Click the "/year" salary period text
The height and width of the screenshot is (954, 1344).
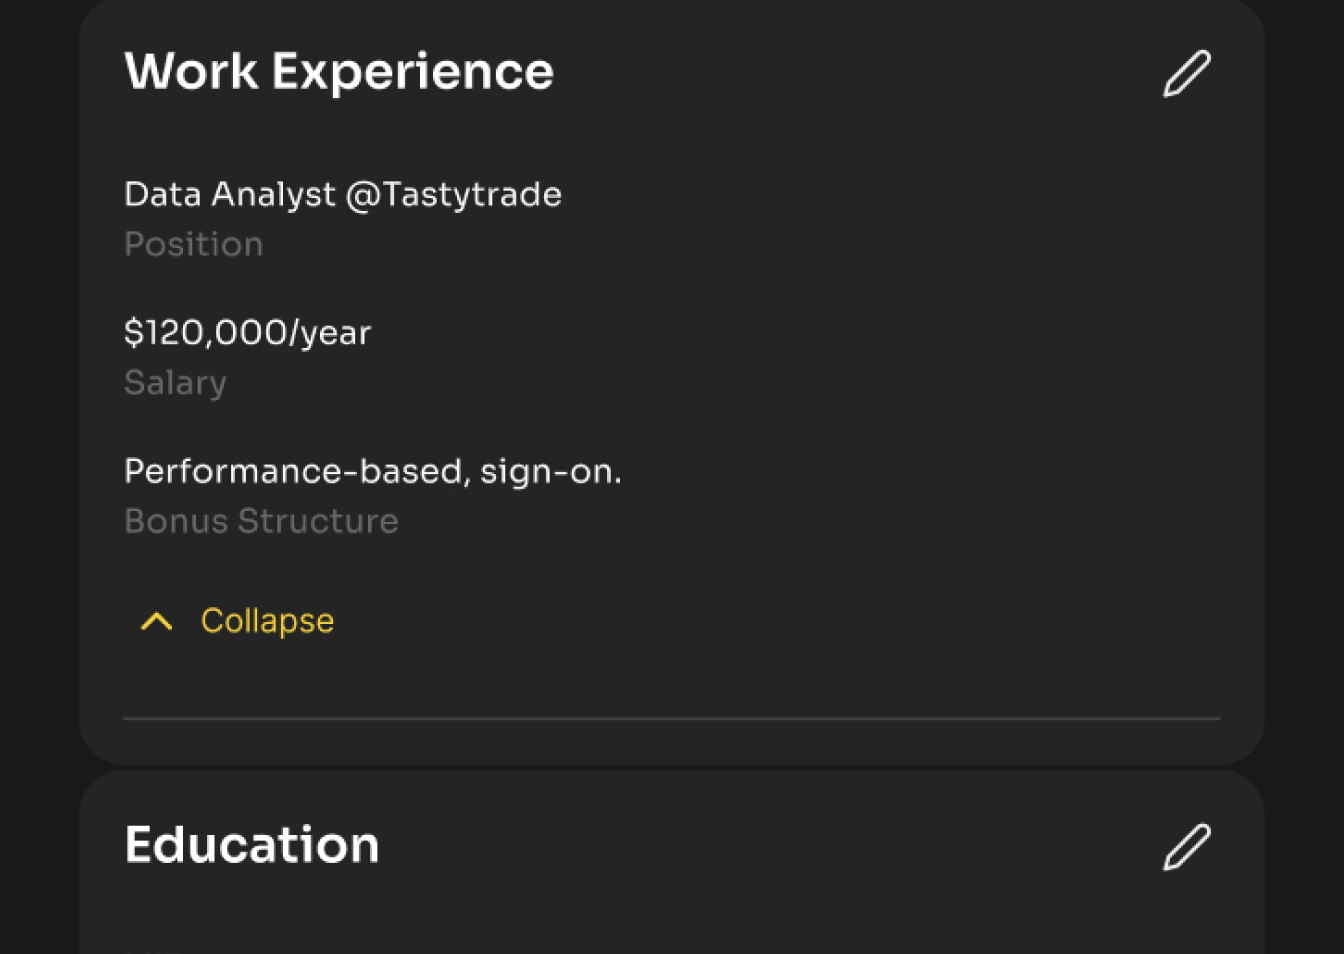click(x=330, y=333)
